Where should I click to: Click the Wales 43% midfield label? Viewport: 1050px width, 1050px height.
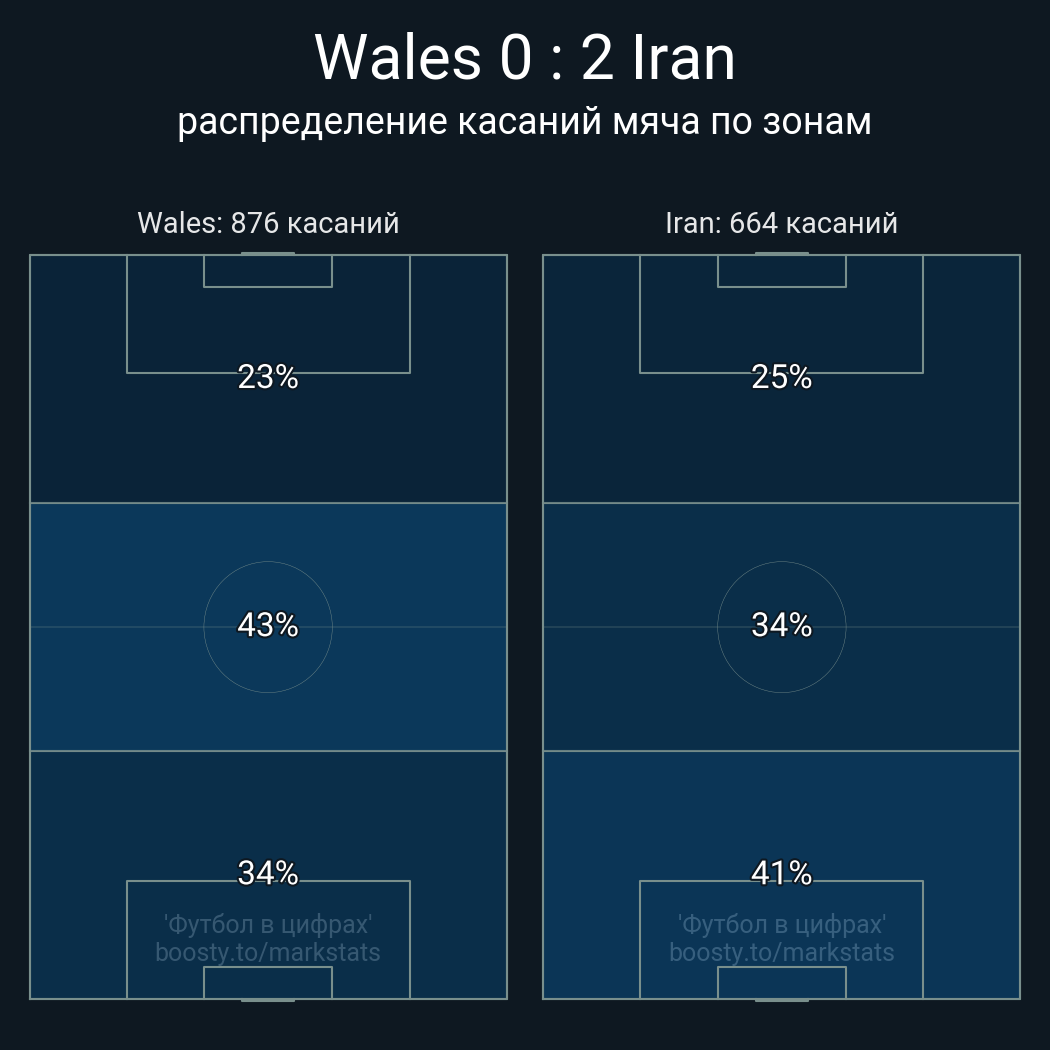tap(268, 626)
